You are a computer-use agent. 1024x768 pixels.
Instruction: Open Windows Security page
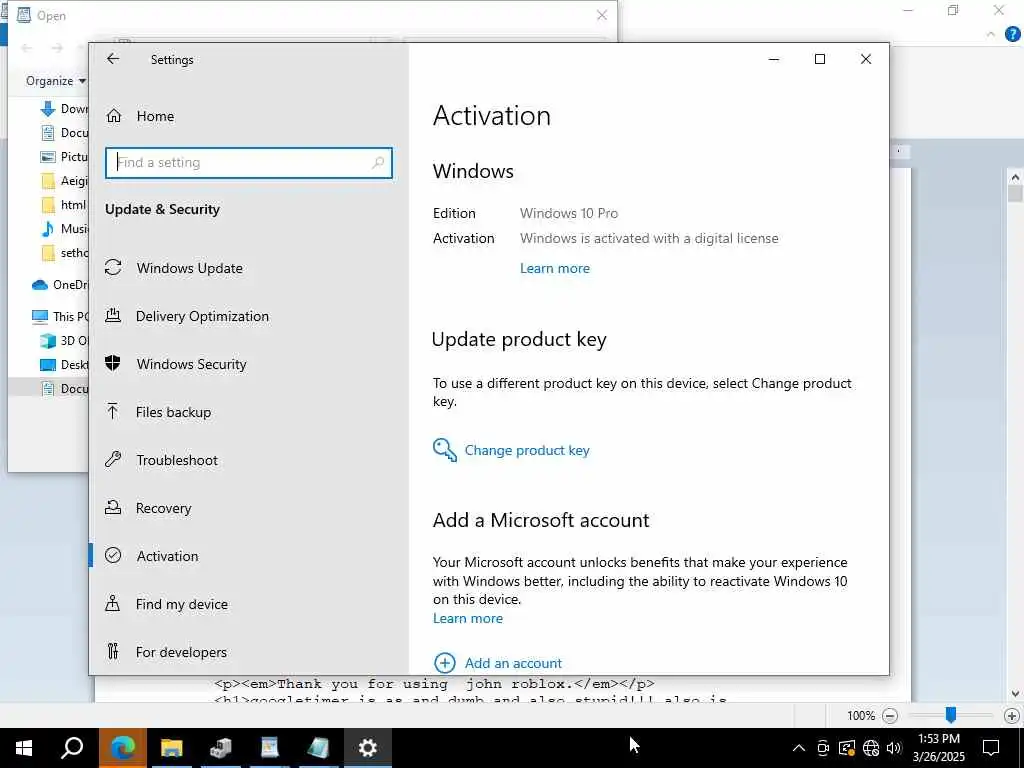191,364
